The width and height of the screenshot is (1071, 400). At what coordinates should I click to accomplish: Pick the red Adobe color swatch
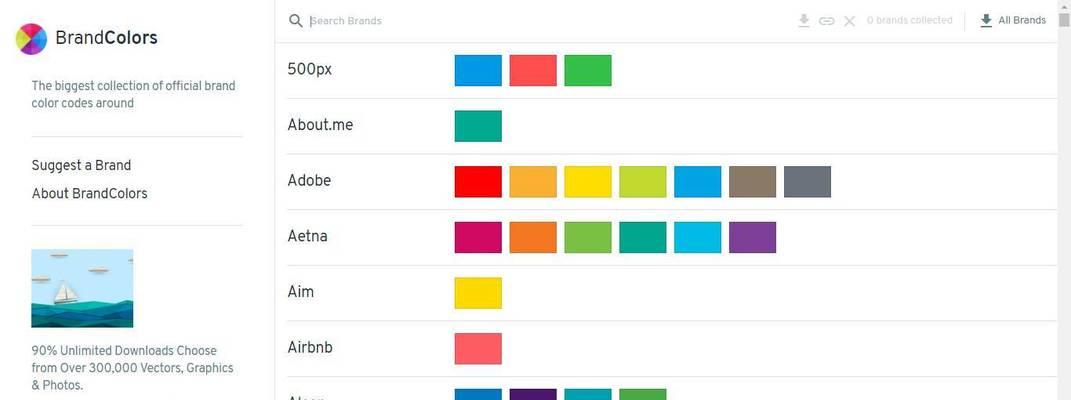click(478, 182)
